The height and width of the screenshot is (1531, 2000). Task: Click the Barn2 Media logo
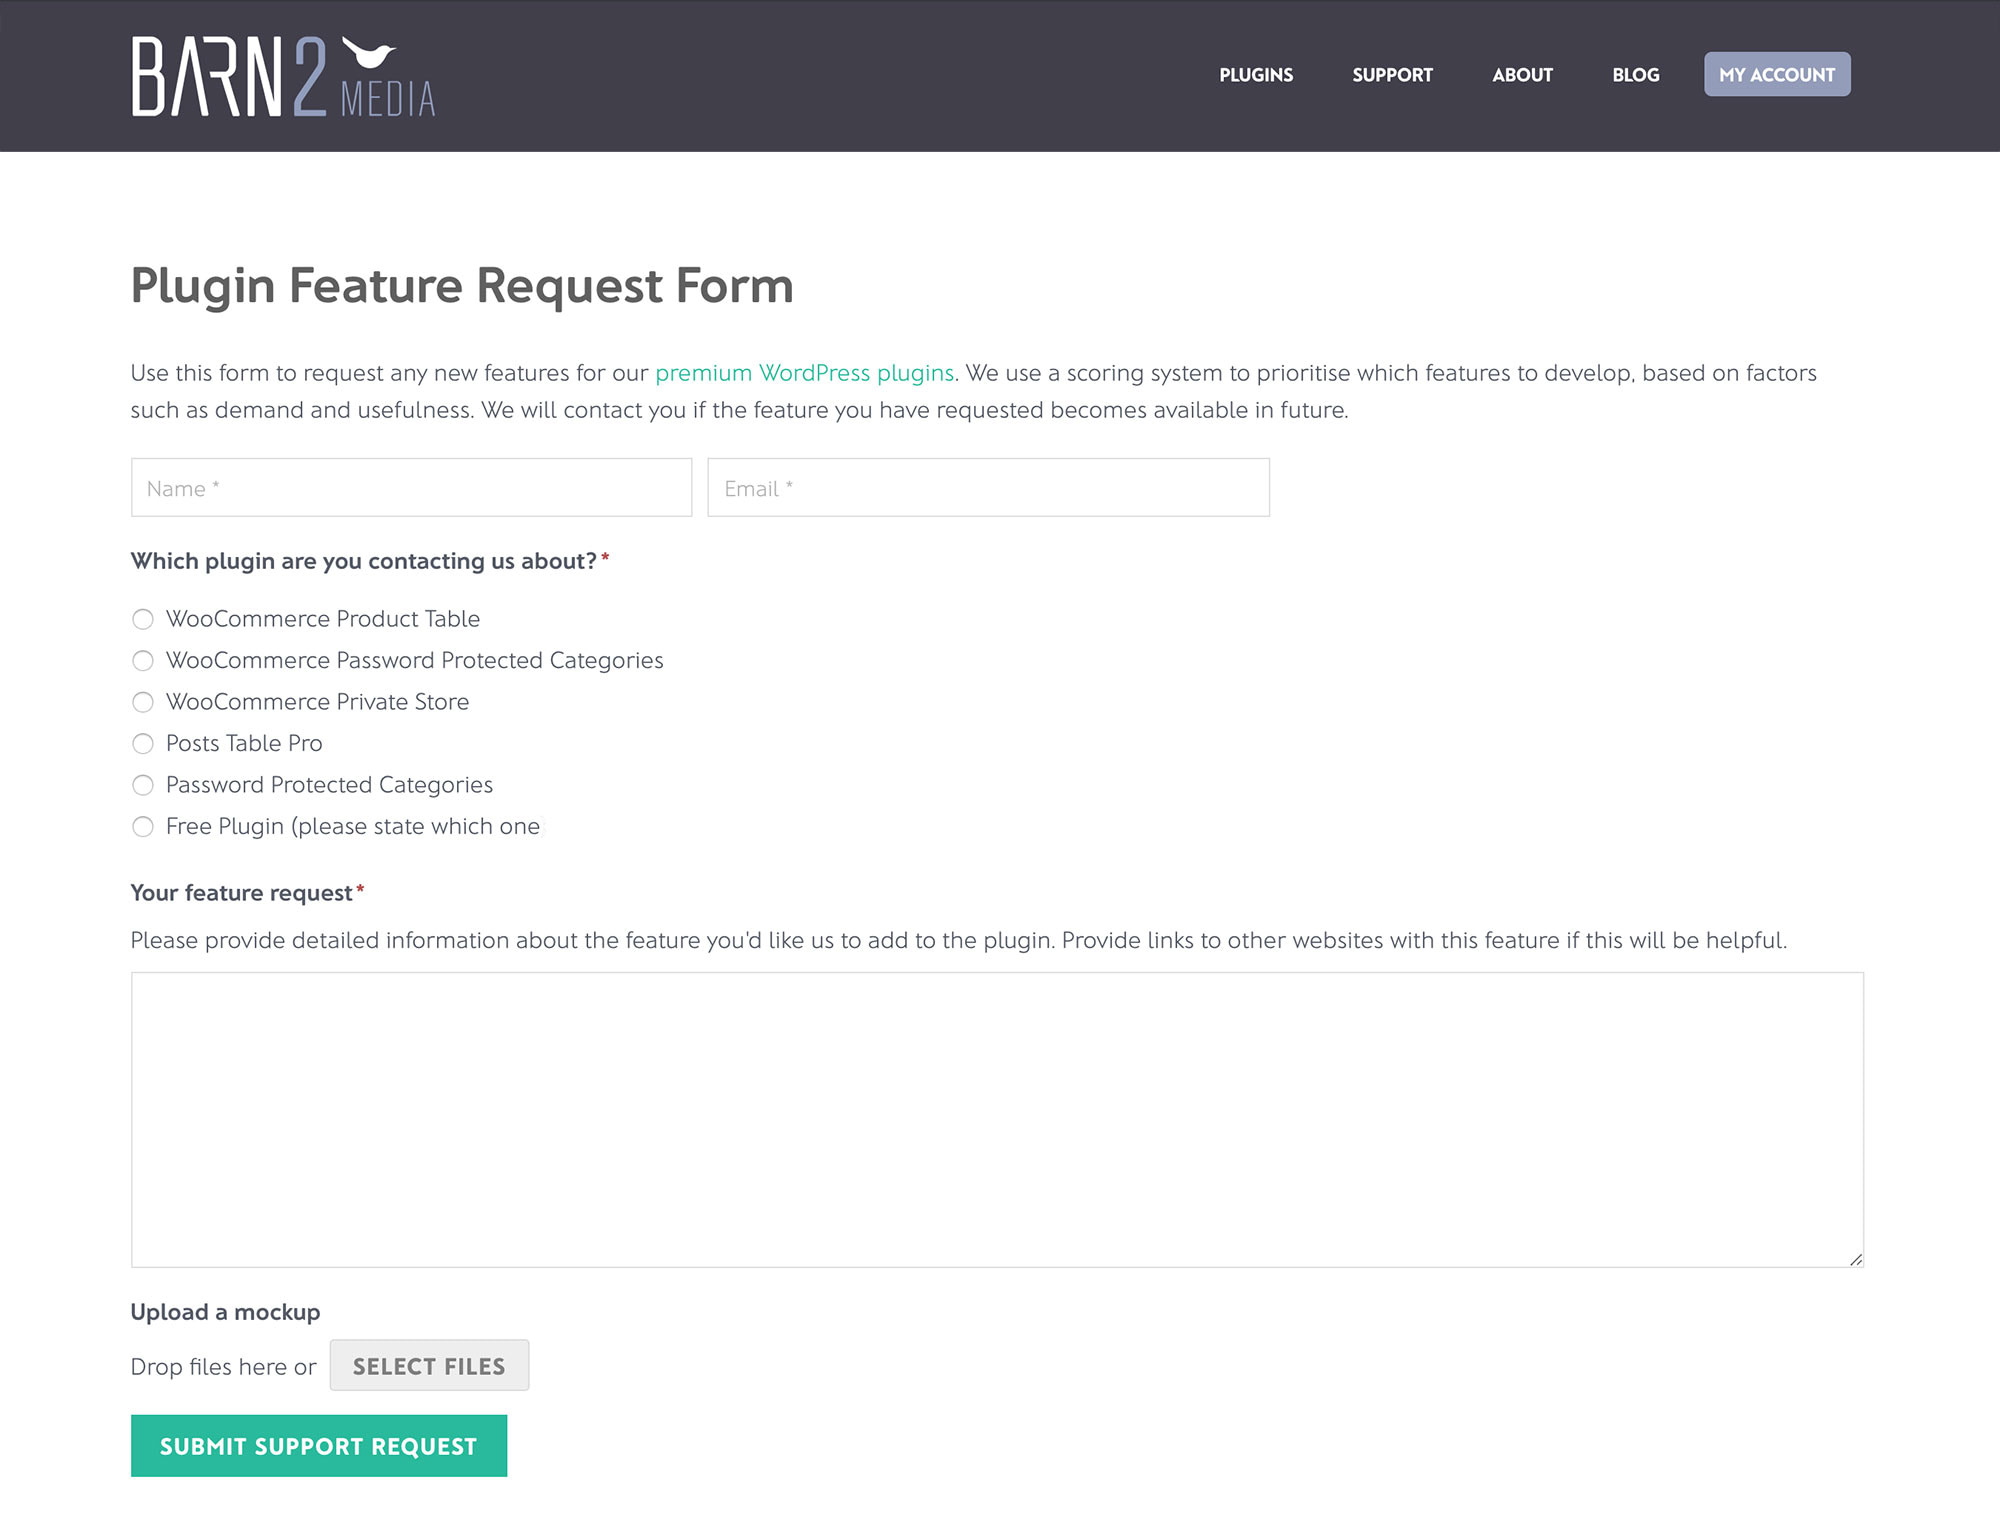pos(283,75)
